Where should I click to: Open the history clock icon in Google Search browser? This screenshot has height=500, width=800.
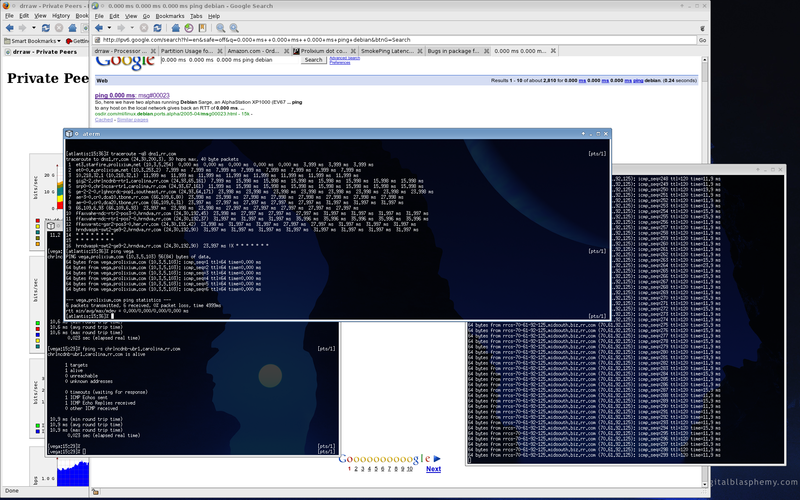pyautogui.click(x=189, y=28)
